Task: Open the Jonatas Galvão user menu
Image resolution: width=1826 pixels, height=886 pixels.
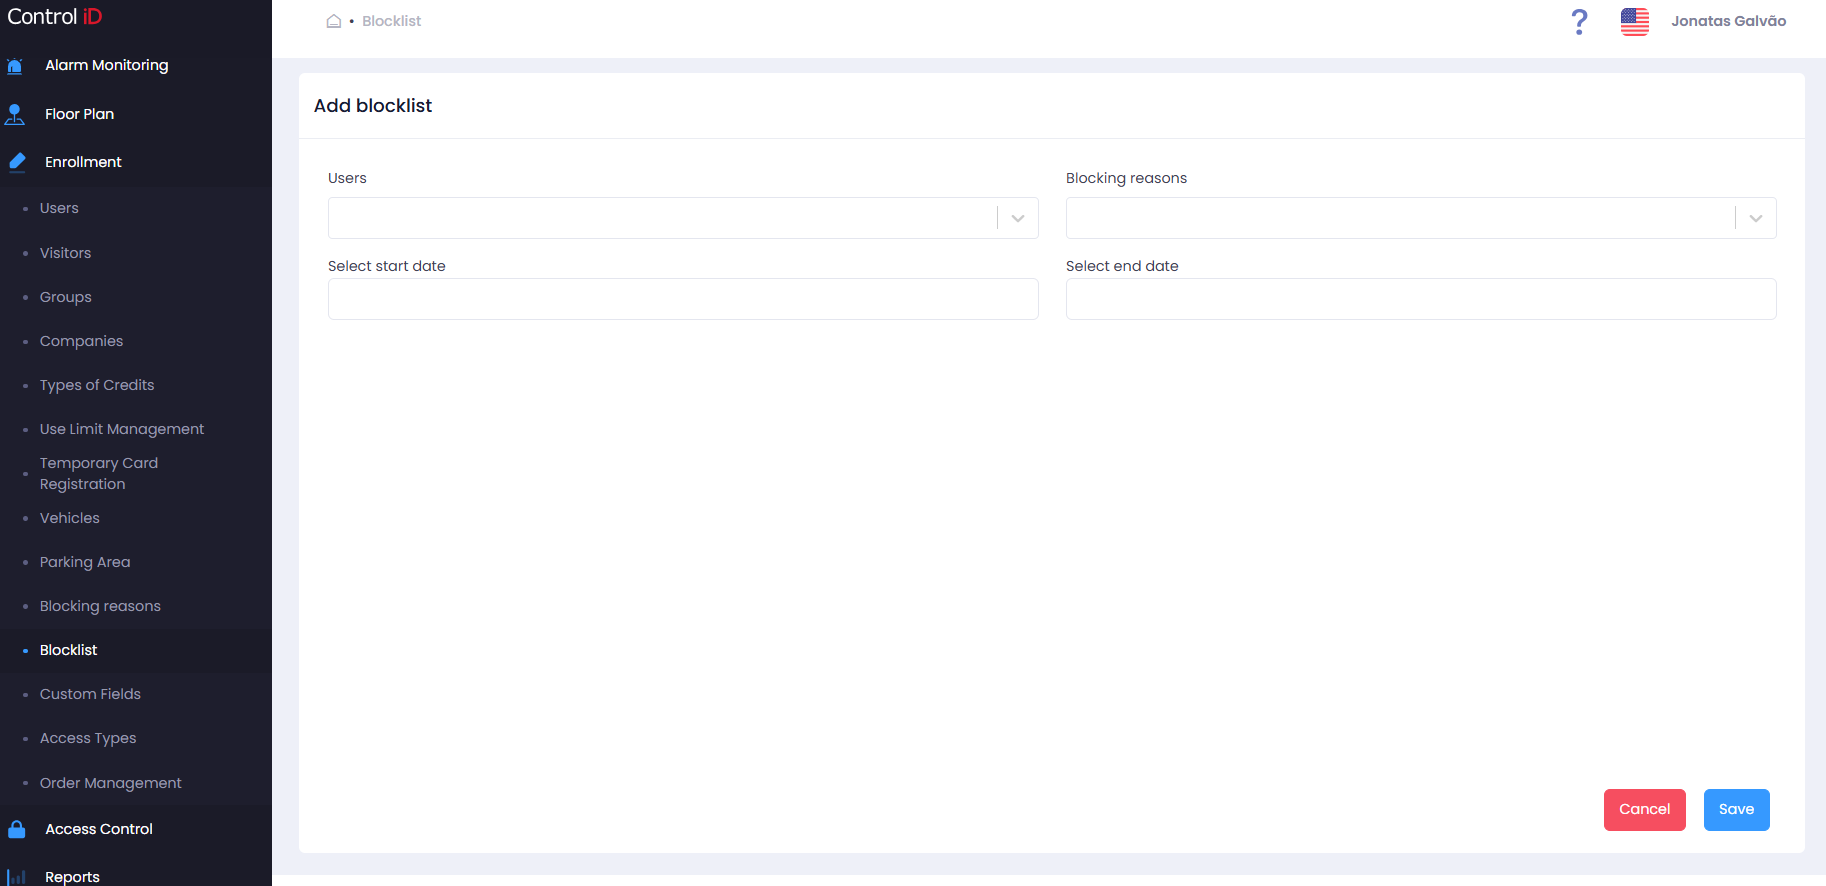Action: (1728, 21)
